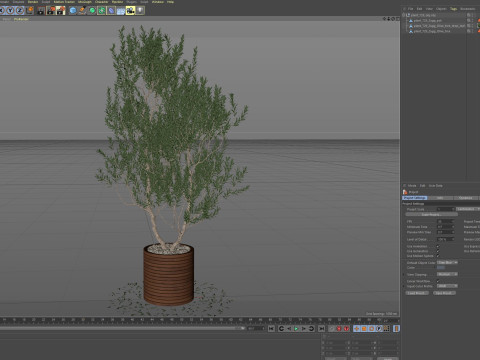Open the Attribute Manager Mode menu
480x360 pixels.
412,186
